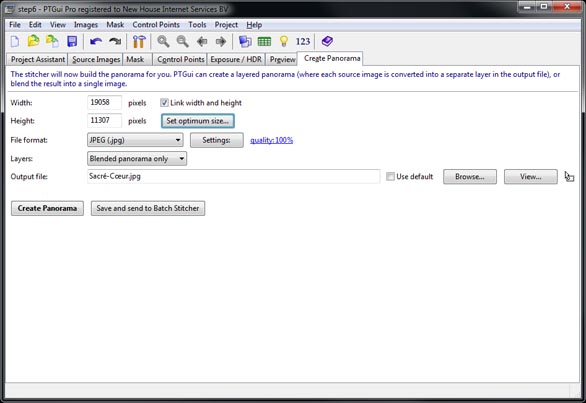Click the lightbulb icon
The width and height of the screenshot is (586, 403).
(284, 41)
